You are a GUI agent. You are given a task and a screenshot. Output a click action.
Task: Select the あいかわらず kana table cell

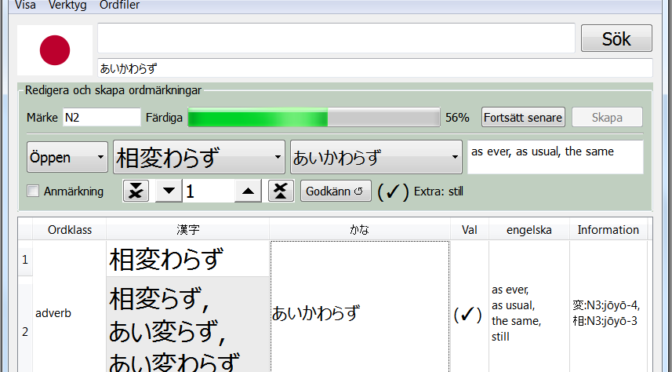pyautogui.click(x=360, y=306)
